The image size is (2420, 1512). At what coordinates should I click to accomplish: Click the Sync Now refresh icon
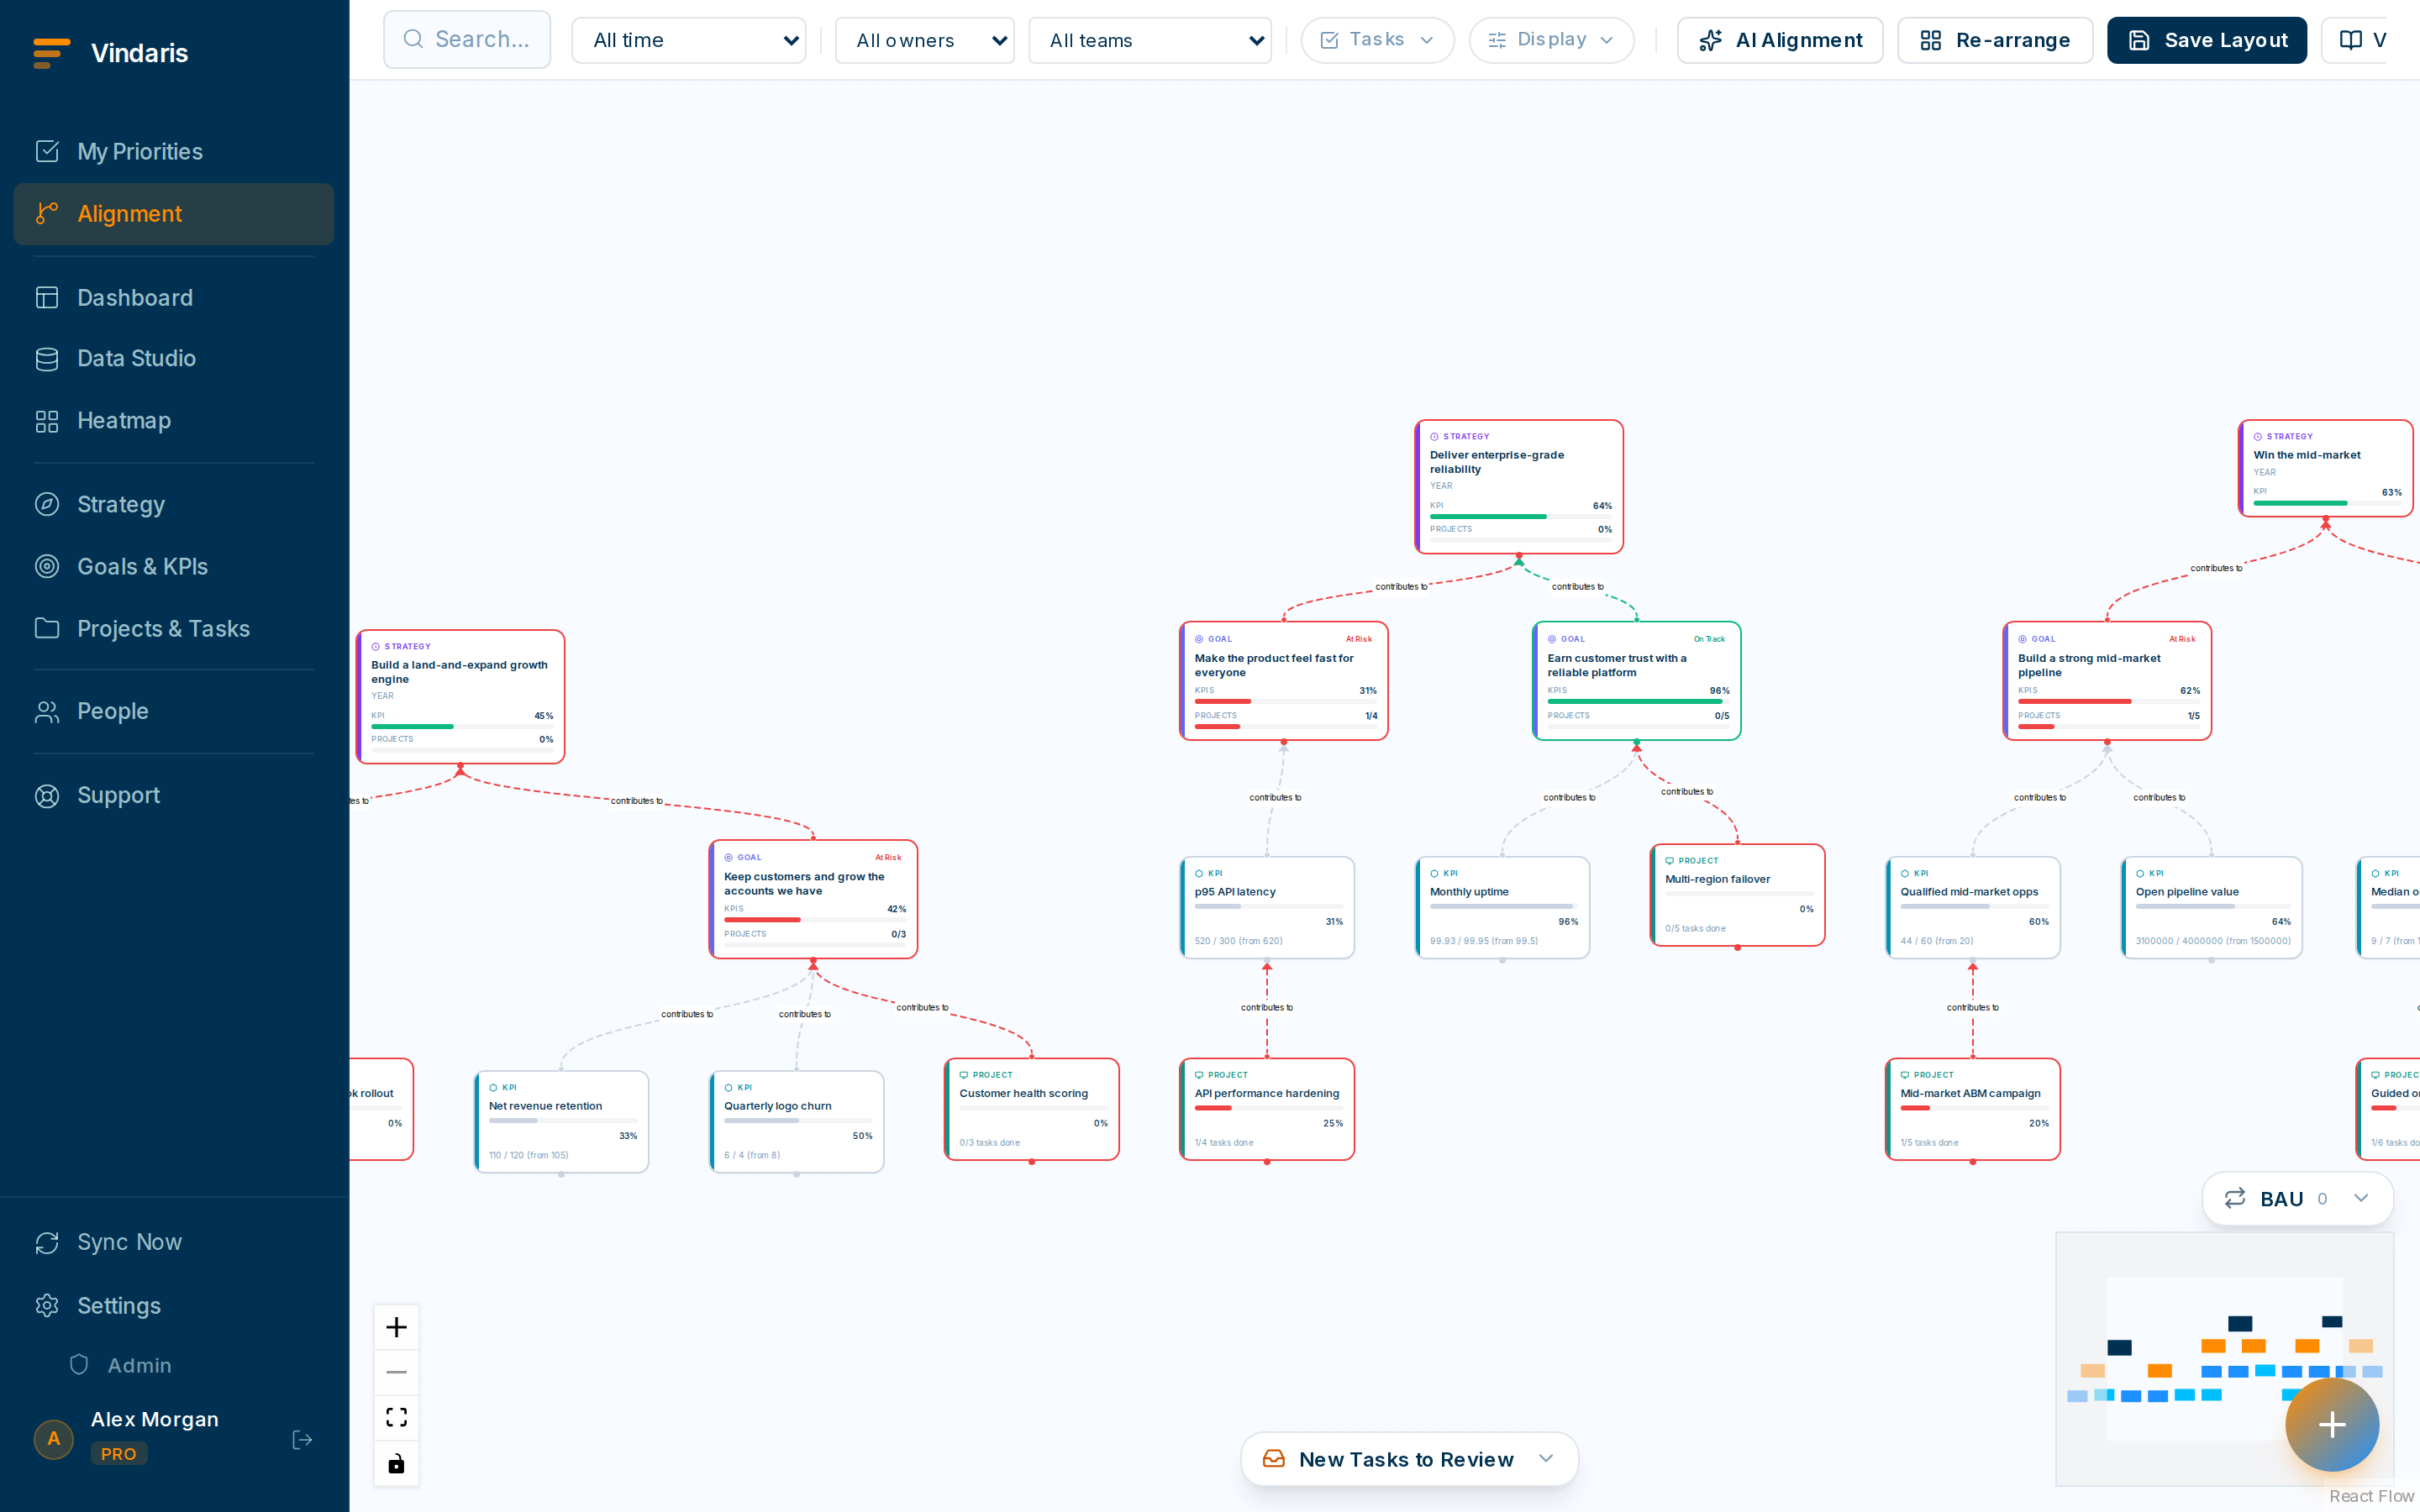[47, 1242]
